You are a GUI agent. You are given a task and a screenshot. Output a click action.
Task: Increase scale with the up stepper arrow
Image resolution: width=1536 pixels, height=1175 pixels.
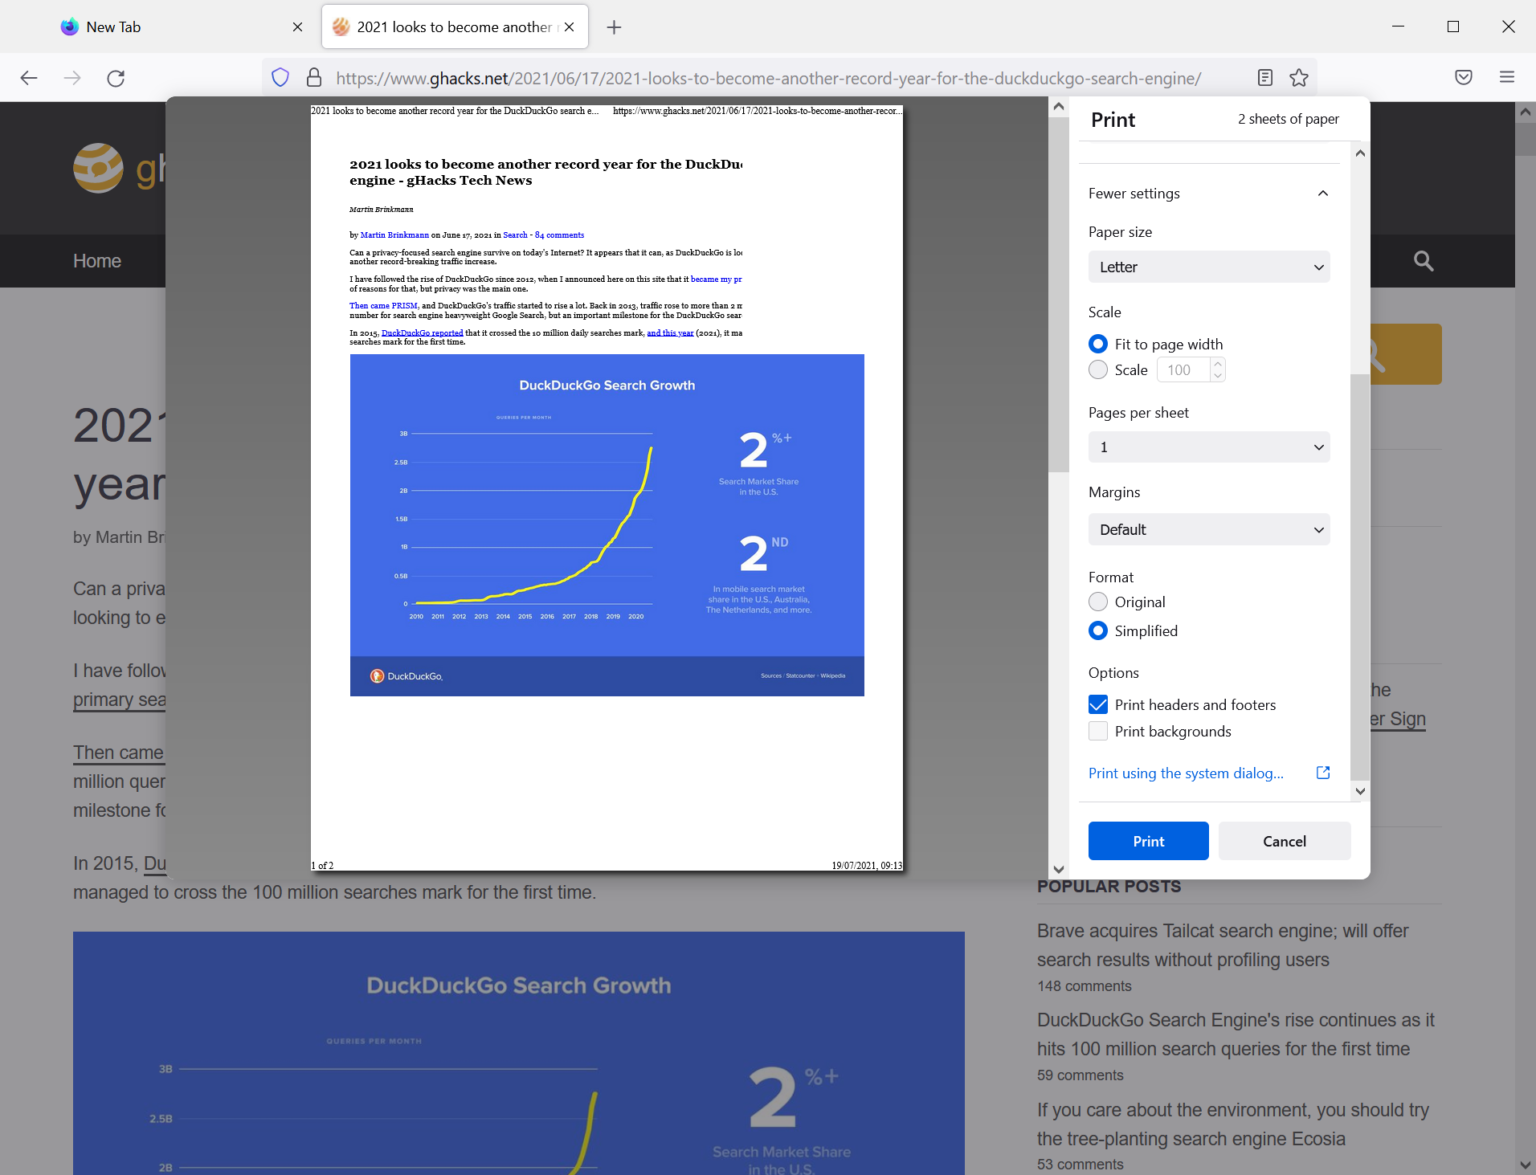click(1218, 364)
